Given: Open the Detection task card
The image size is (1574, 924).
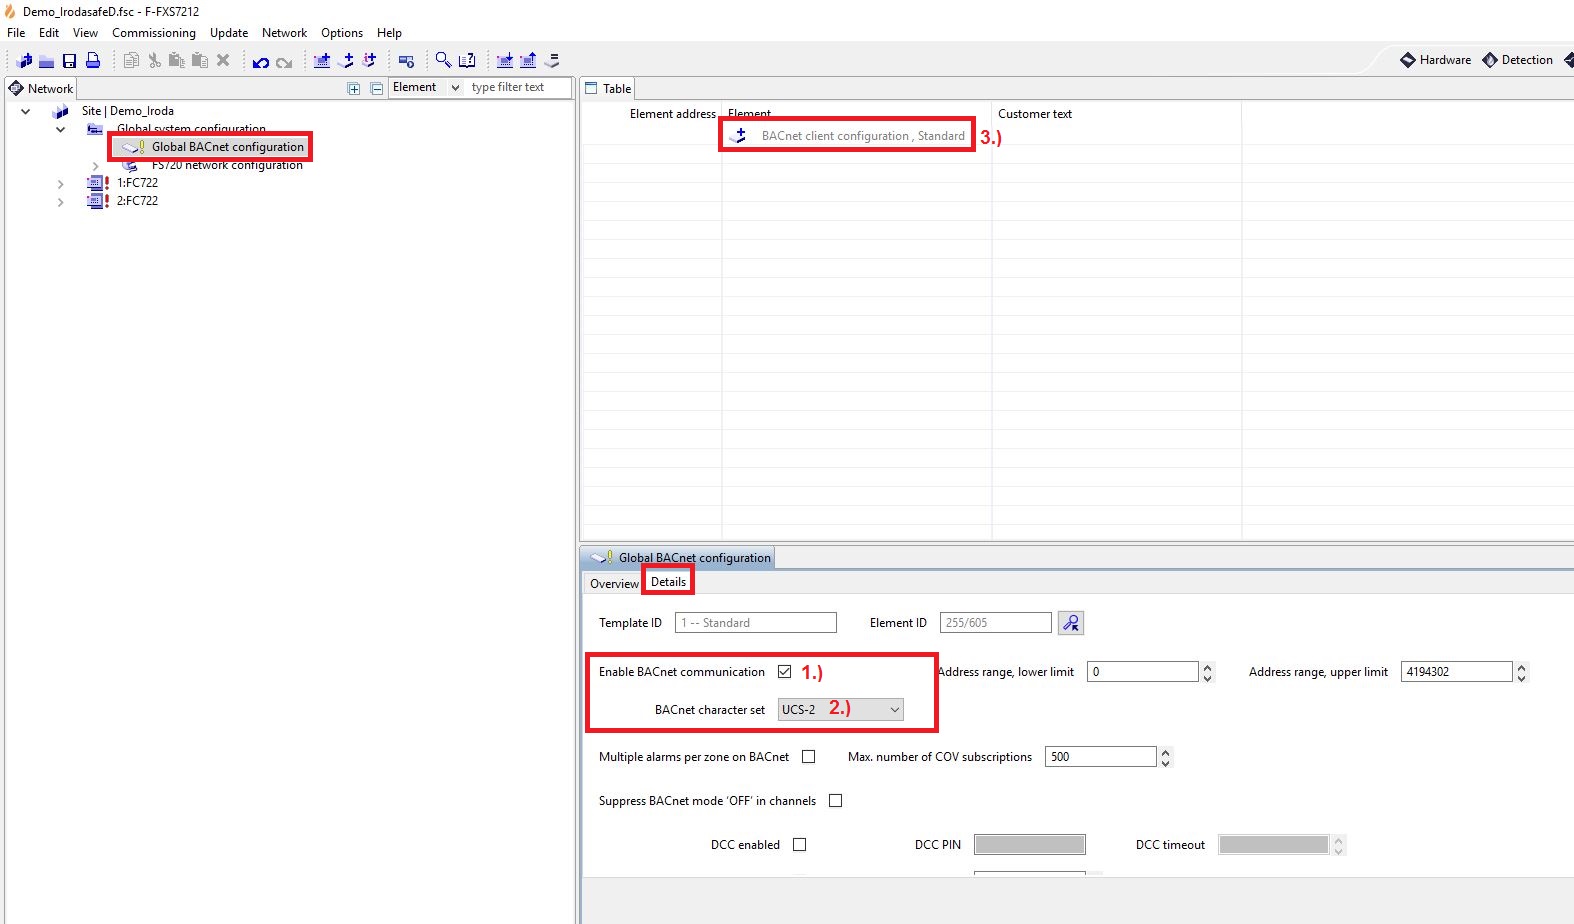Looking at the screenshot, I should point(1518,60).
